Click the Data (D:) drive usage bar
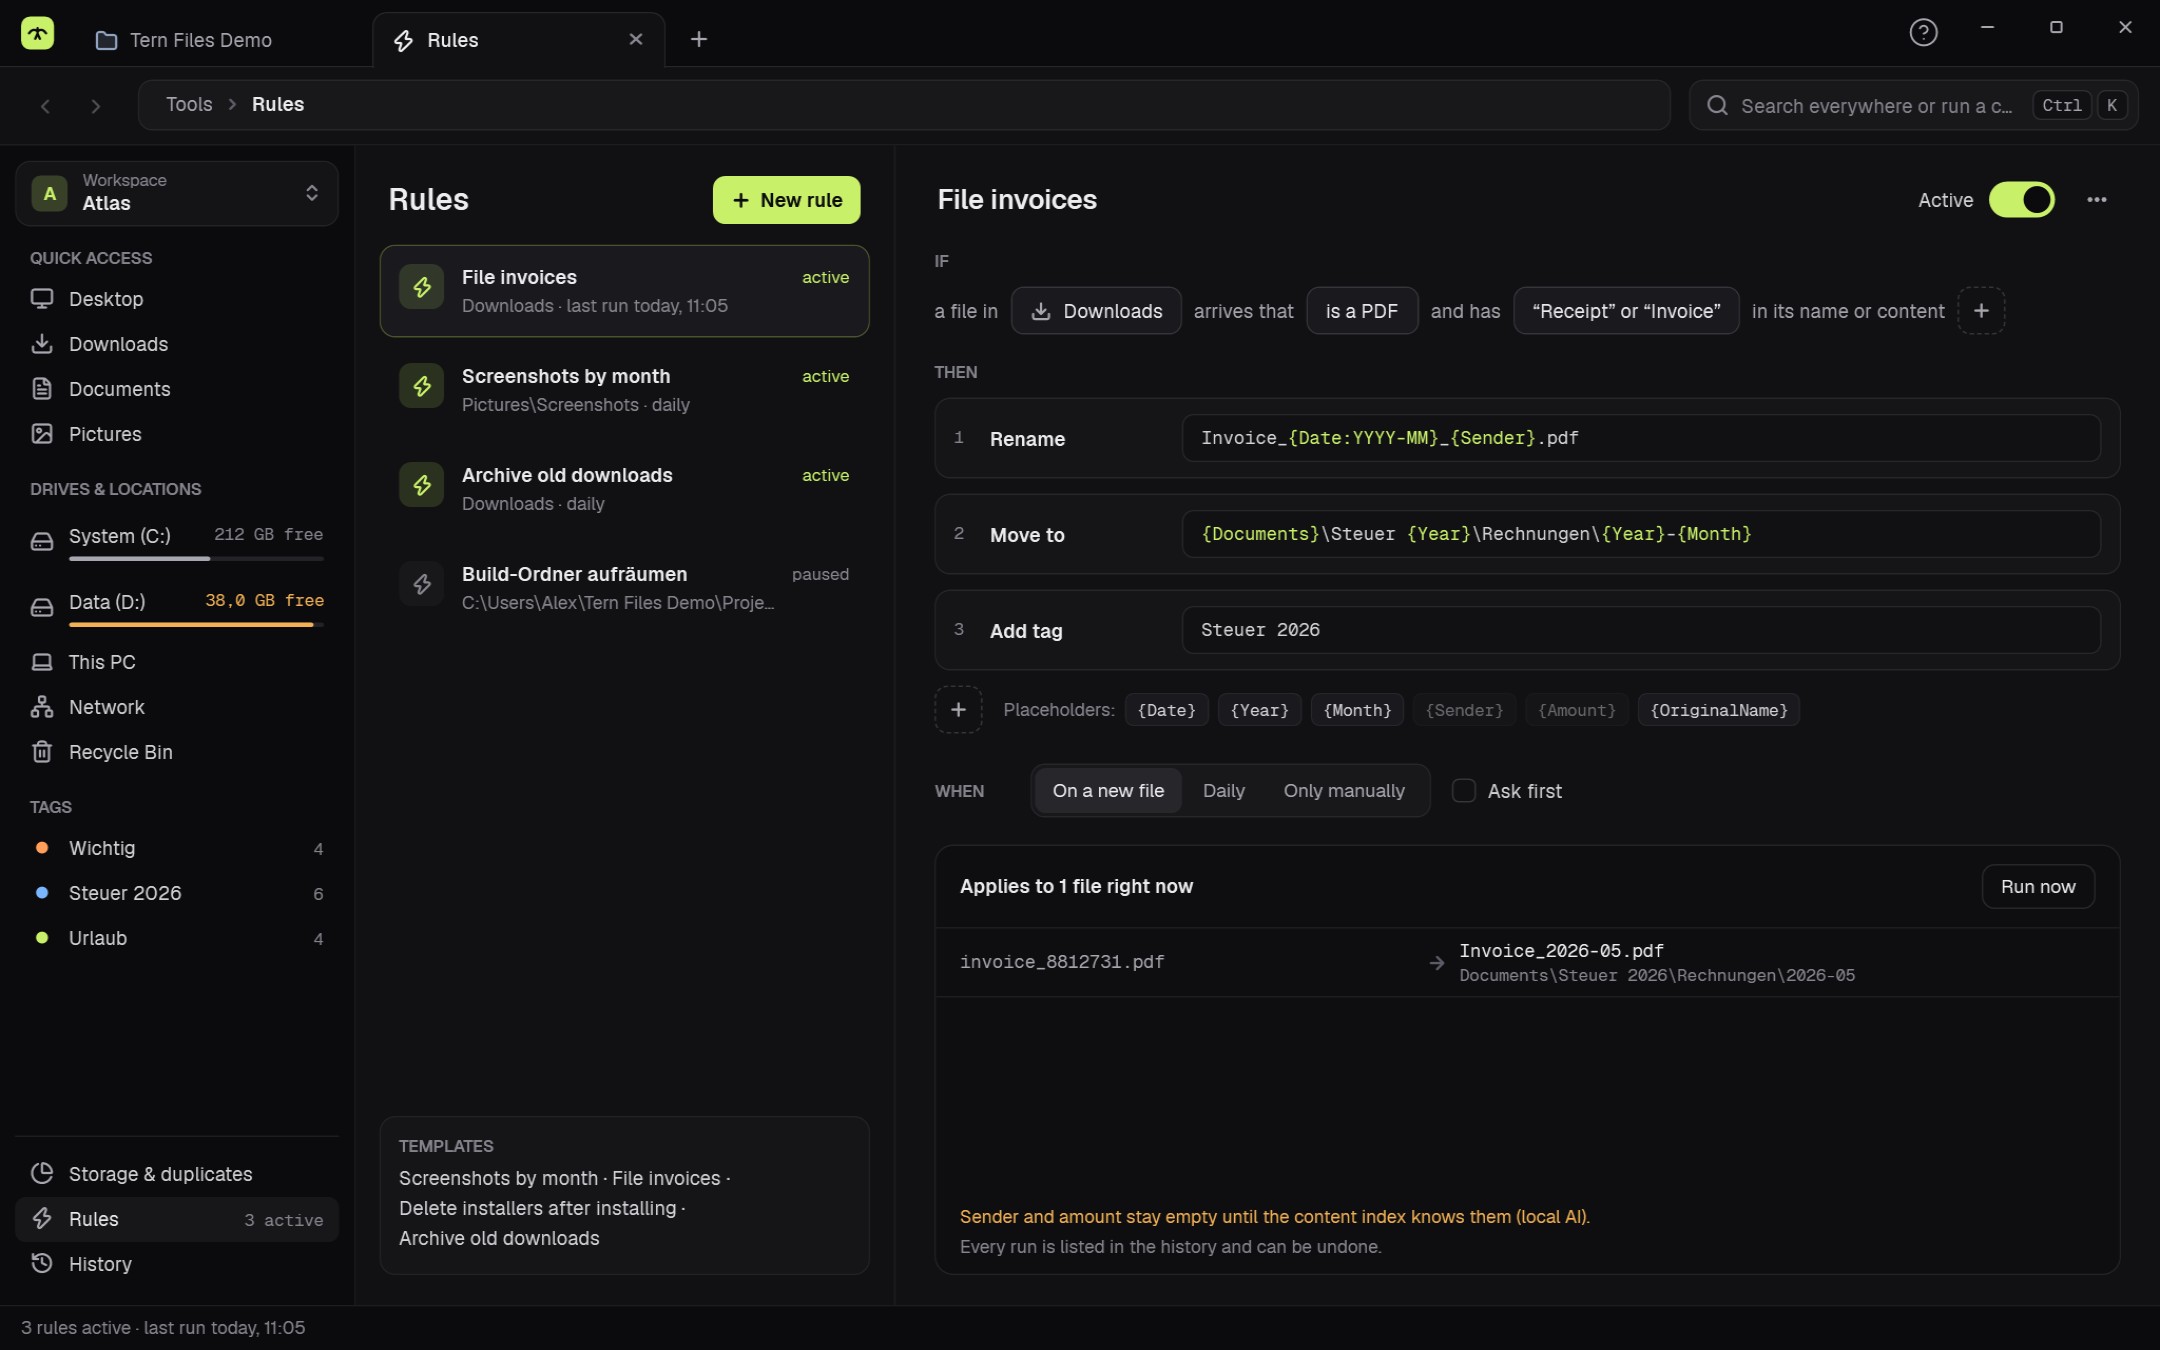Image resolution: width=2160 pixels, height=1350 pixels. (196, 625)
